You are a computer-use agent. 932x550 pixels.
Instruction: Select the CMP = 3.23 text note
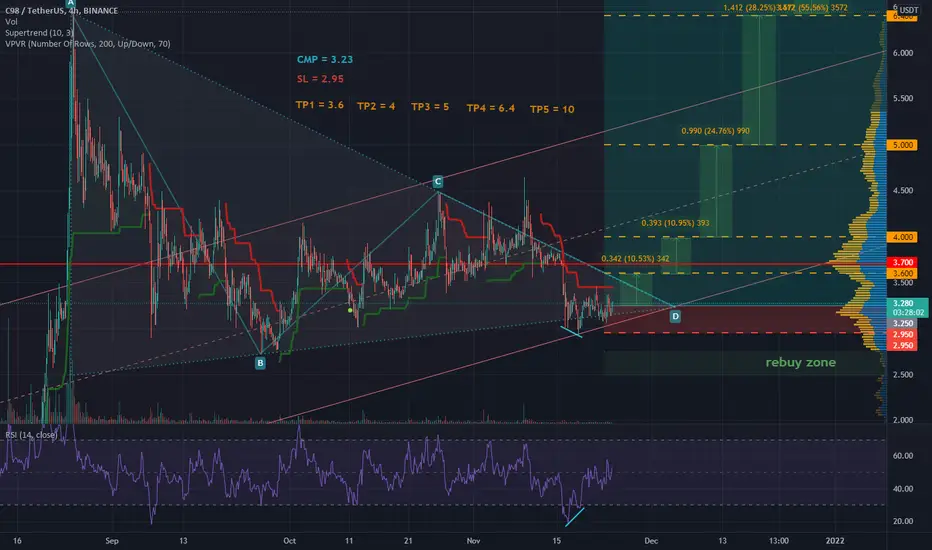point(325,59)
